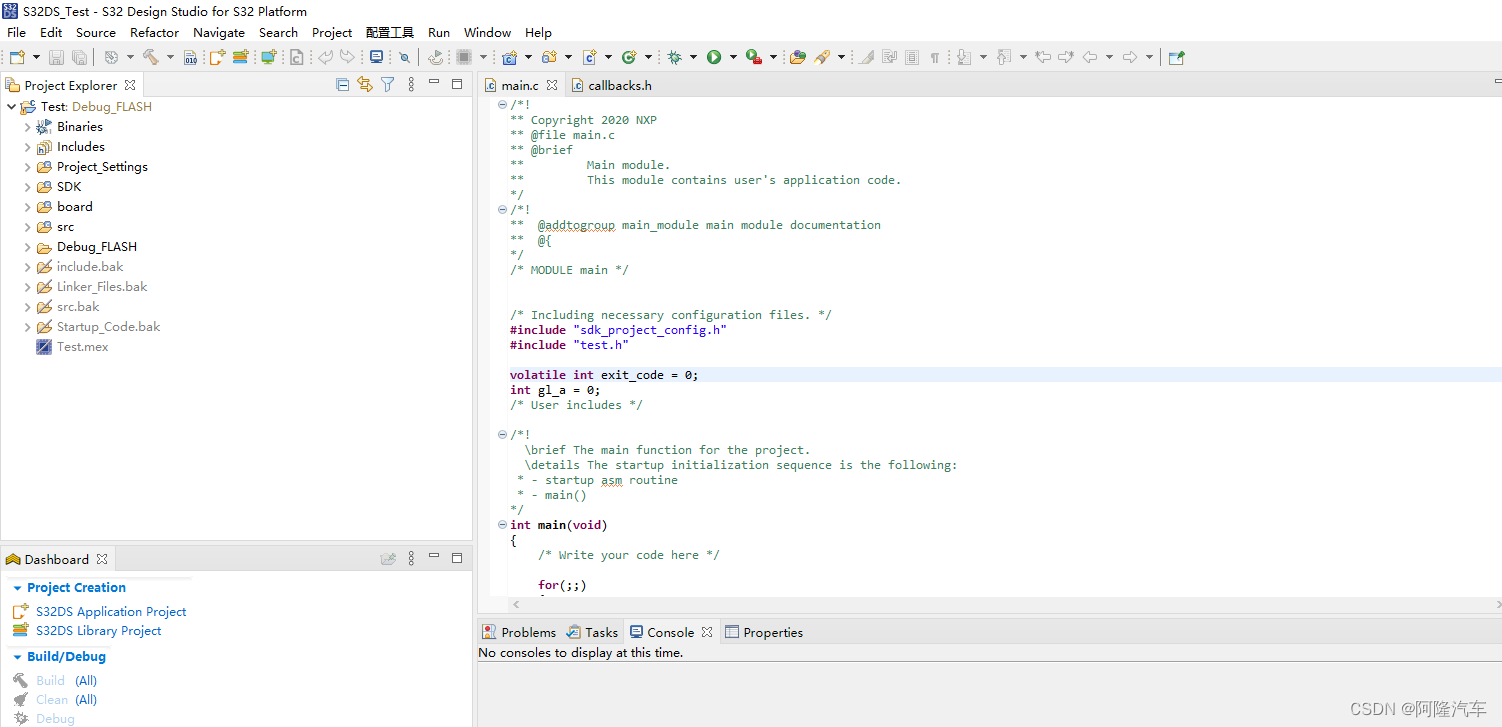Select the Debug_FLASH folder in tree
Viewport: 1502px width, 727px height.
coord(97,247)
